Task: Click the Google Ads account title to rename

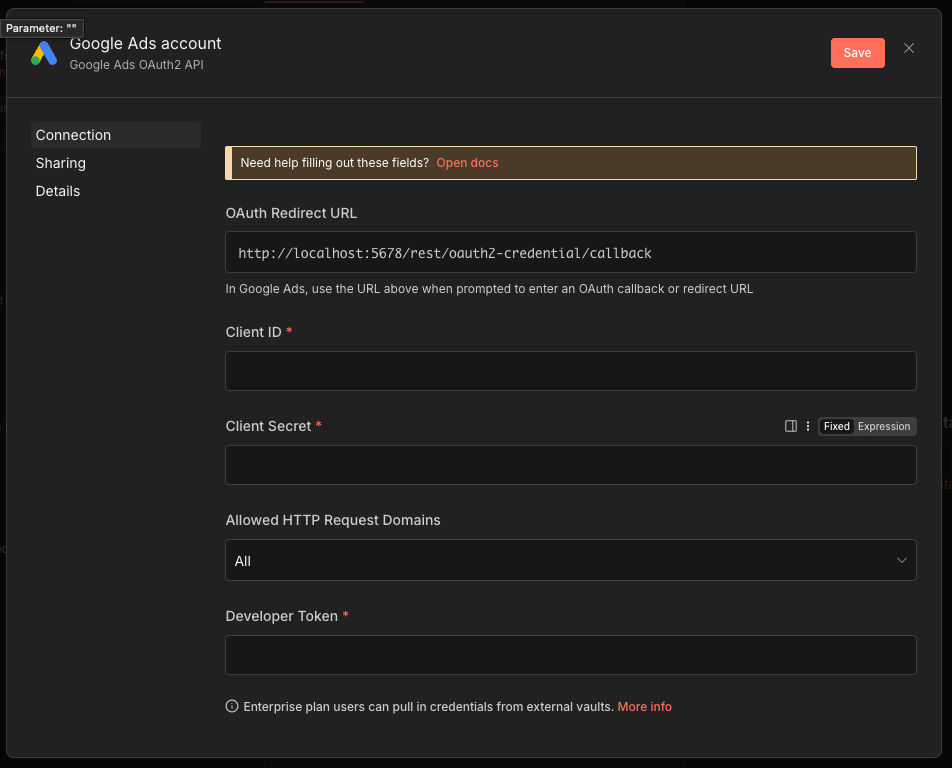Action: [145, 44]
